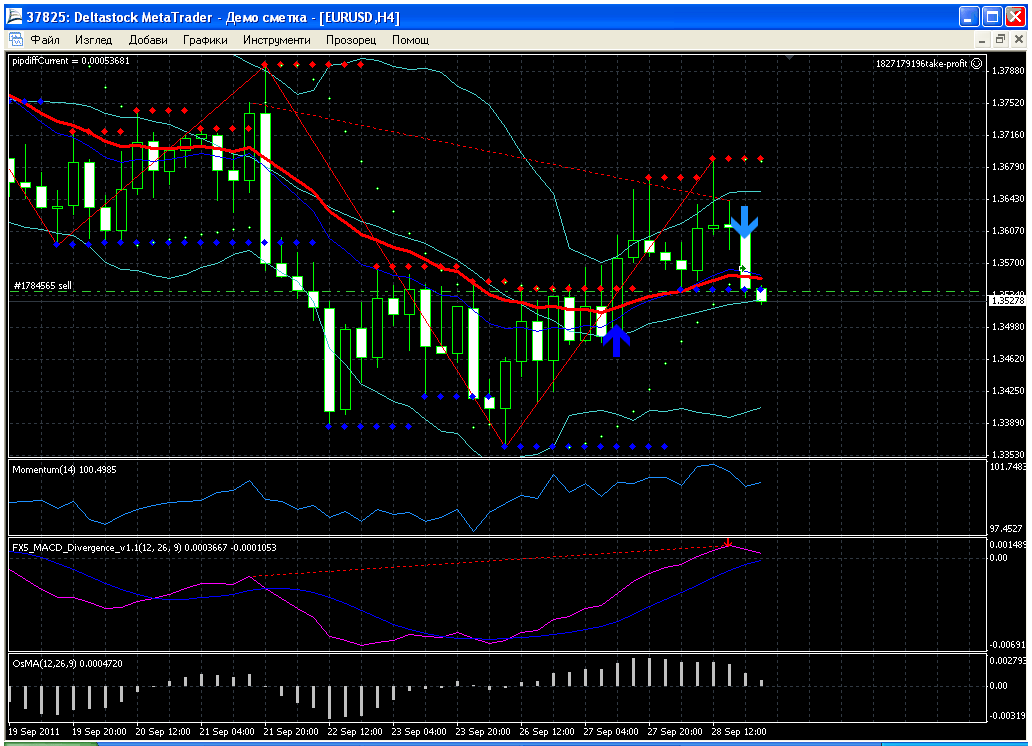This screenshot has height=746, width=1032.
Task: Click the current price tag 1.35278
Action: point(1008,300)
